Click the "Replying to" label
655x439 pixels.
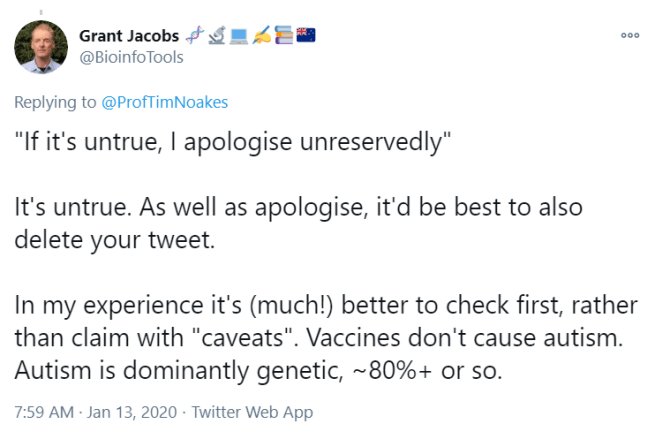[x=53, y=103]
